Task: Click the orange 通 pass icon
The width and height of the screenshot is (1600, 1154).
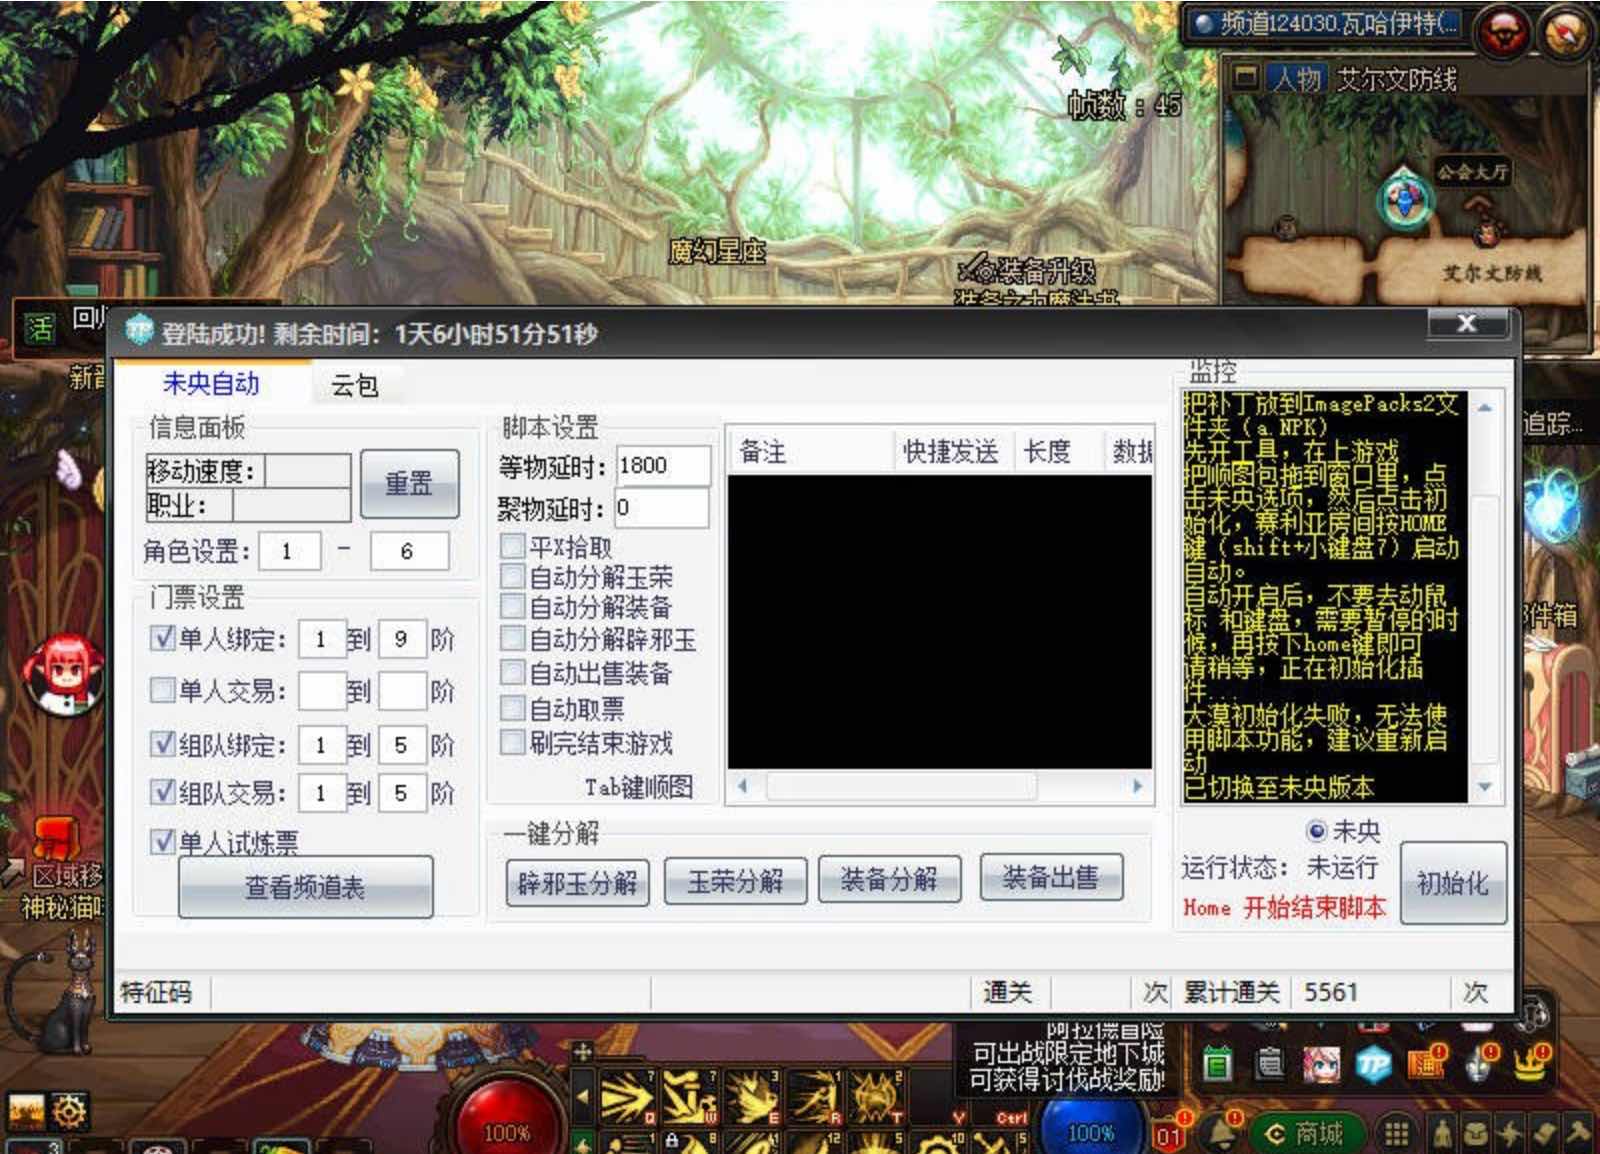Action: [1426, 1063]
